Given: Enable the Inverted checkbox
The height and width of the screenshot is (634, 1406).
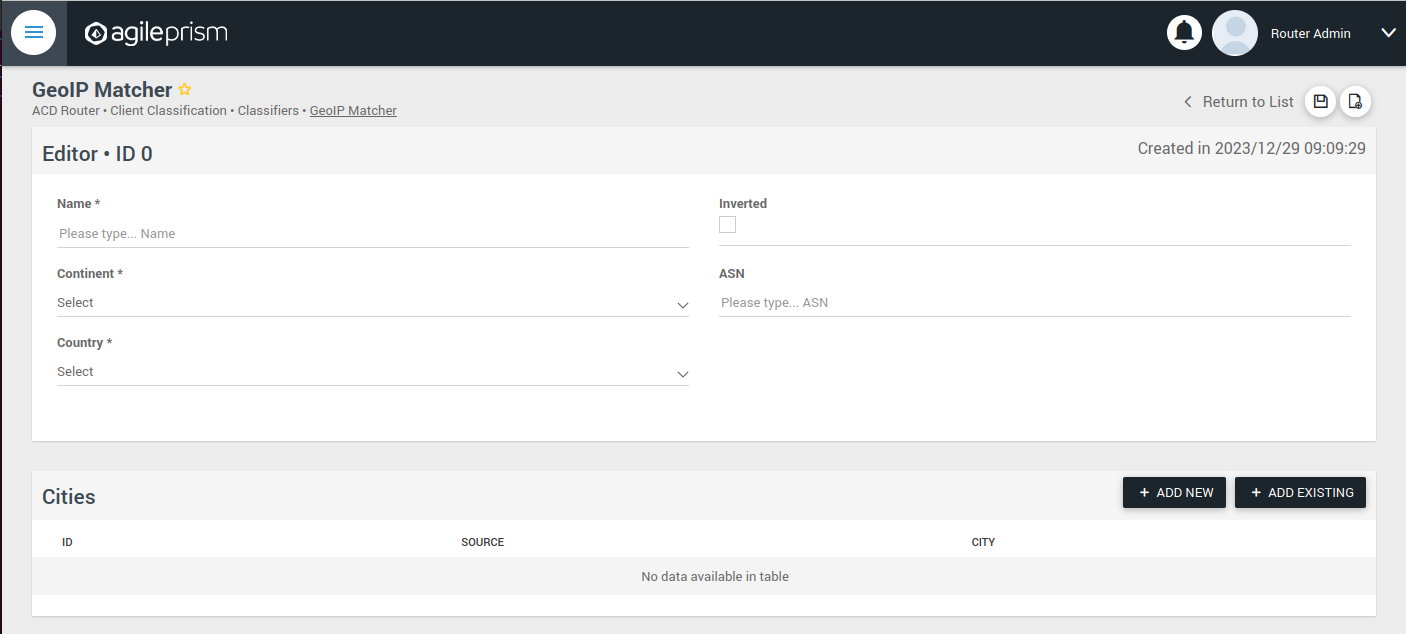Looking at the screenshot, I should tap(727, 224).
